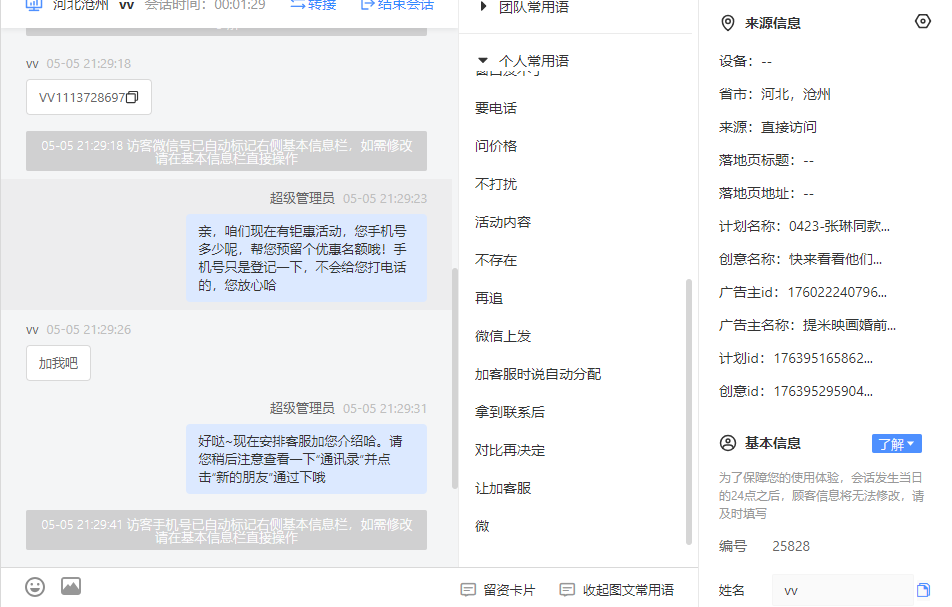Click the chat panel vertical scrollbar
Viewport: 952px width, 607px height.
454,378
